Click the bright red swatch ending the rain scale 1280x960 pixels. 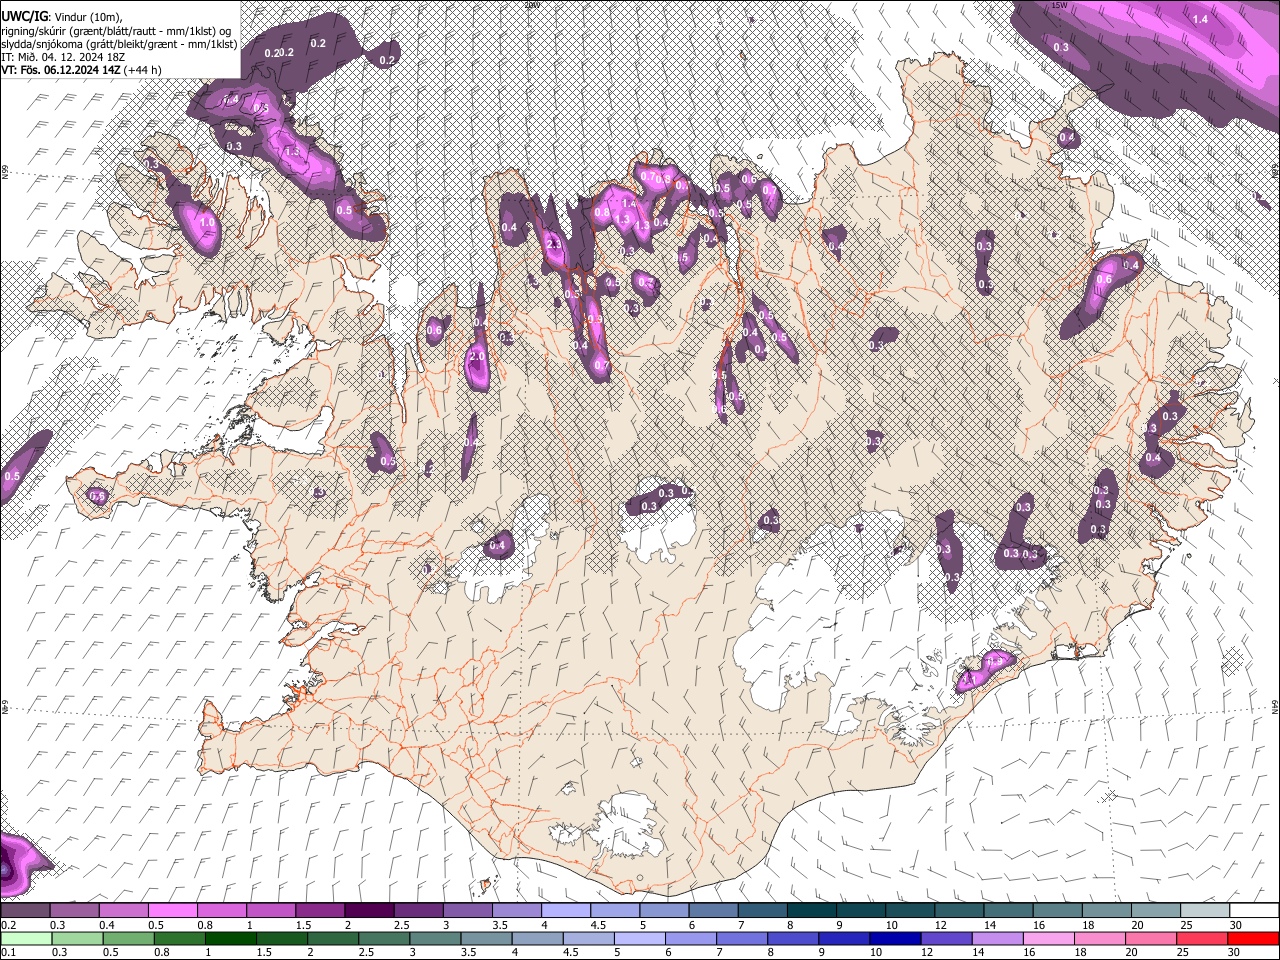pyautogui.click(x=1253, y=938)
